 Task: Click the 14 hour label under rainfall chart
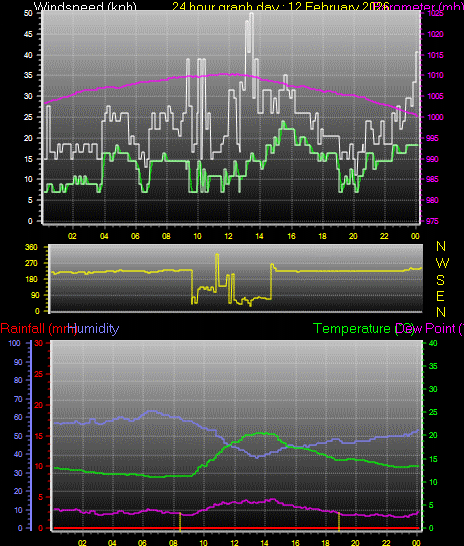pos(264,543)
